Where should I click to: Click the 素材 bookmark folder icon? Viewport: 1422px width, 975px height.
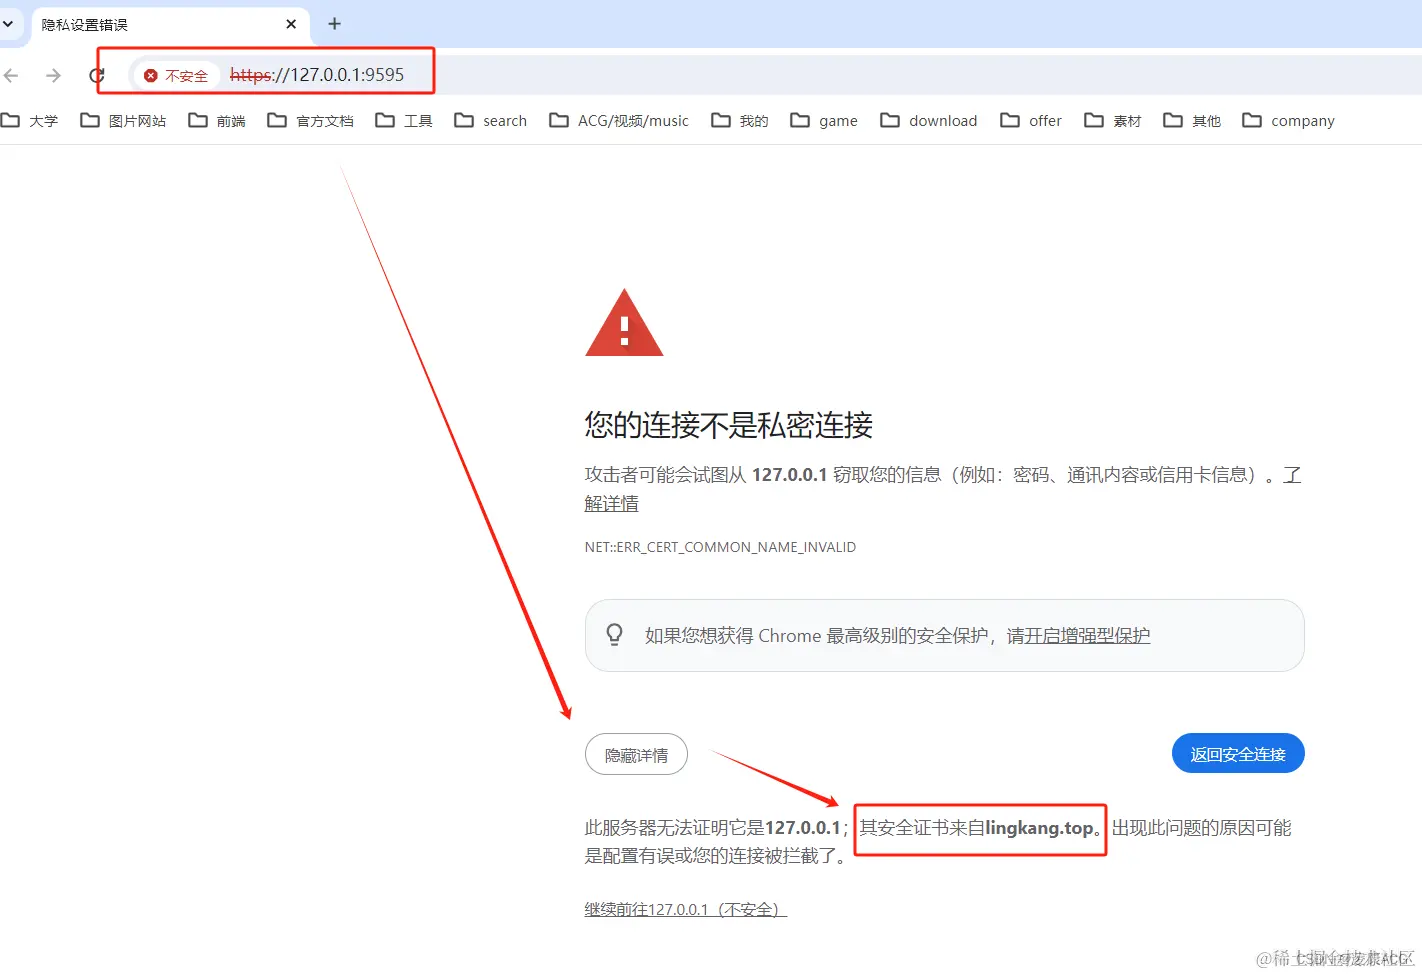coord(1095,120)
